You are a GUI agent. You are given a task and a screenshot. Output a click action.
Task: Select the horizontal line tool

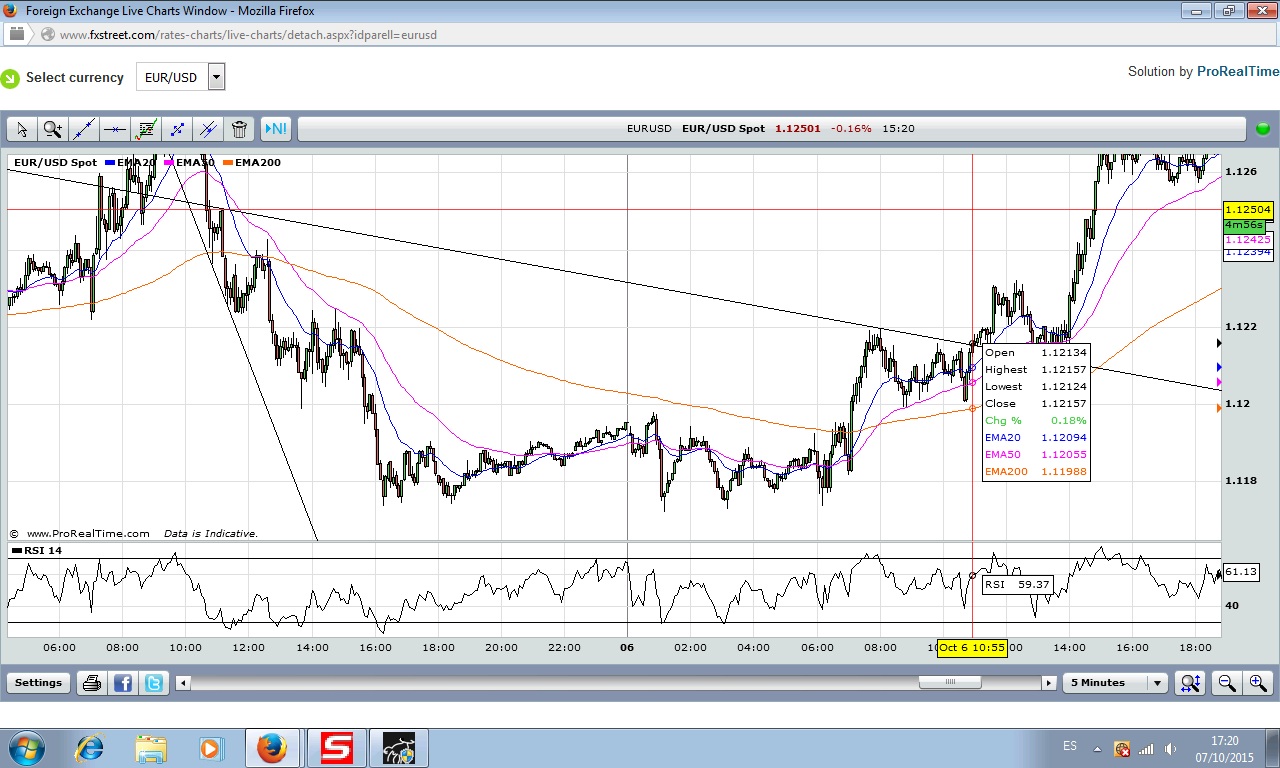point(115,129)
